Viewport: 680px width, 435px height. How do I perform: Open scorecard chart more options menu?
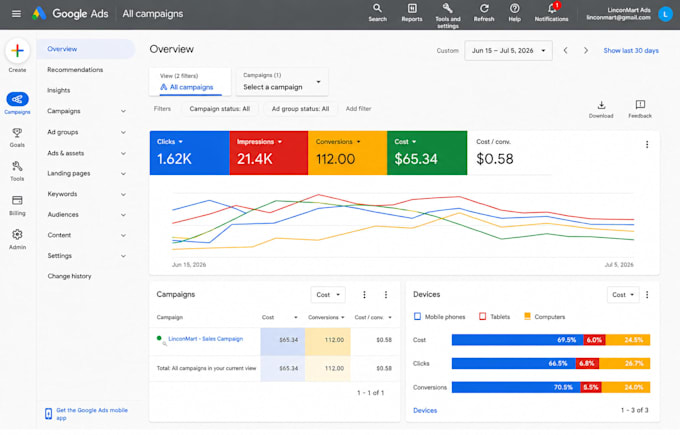[647, 144]
